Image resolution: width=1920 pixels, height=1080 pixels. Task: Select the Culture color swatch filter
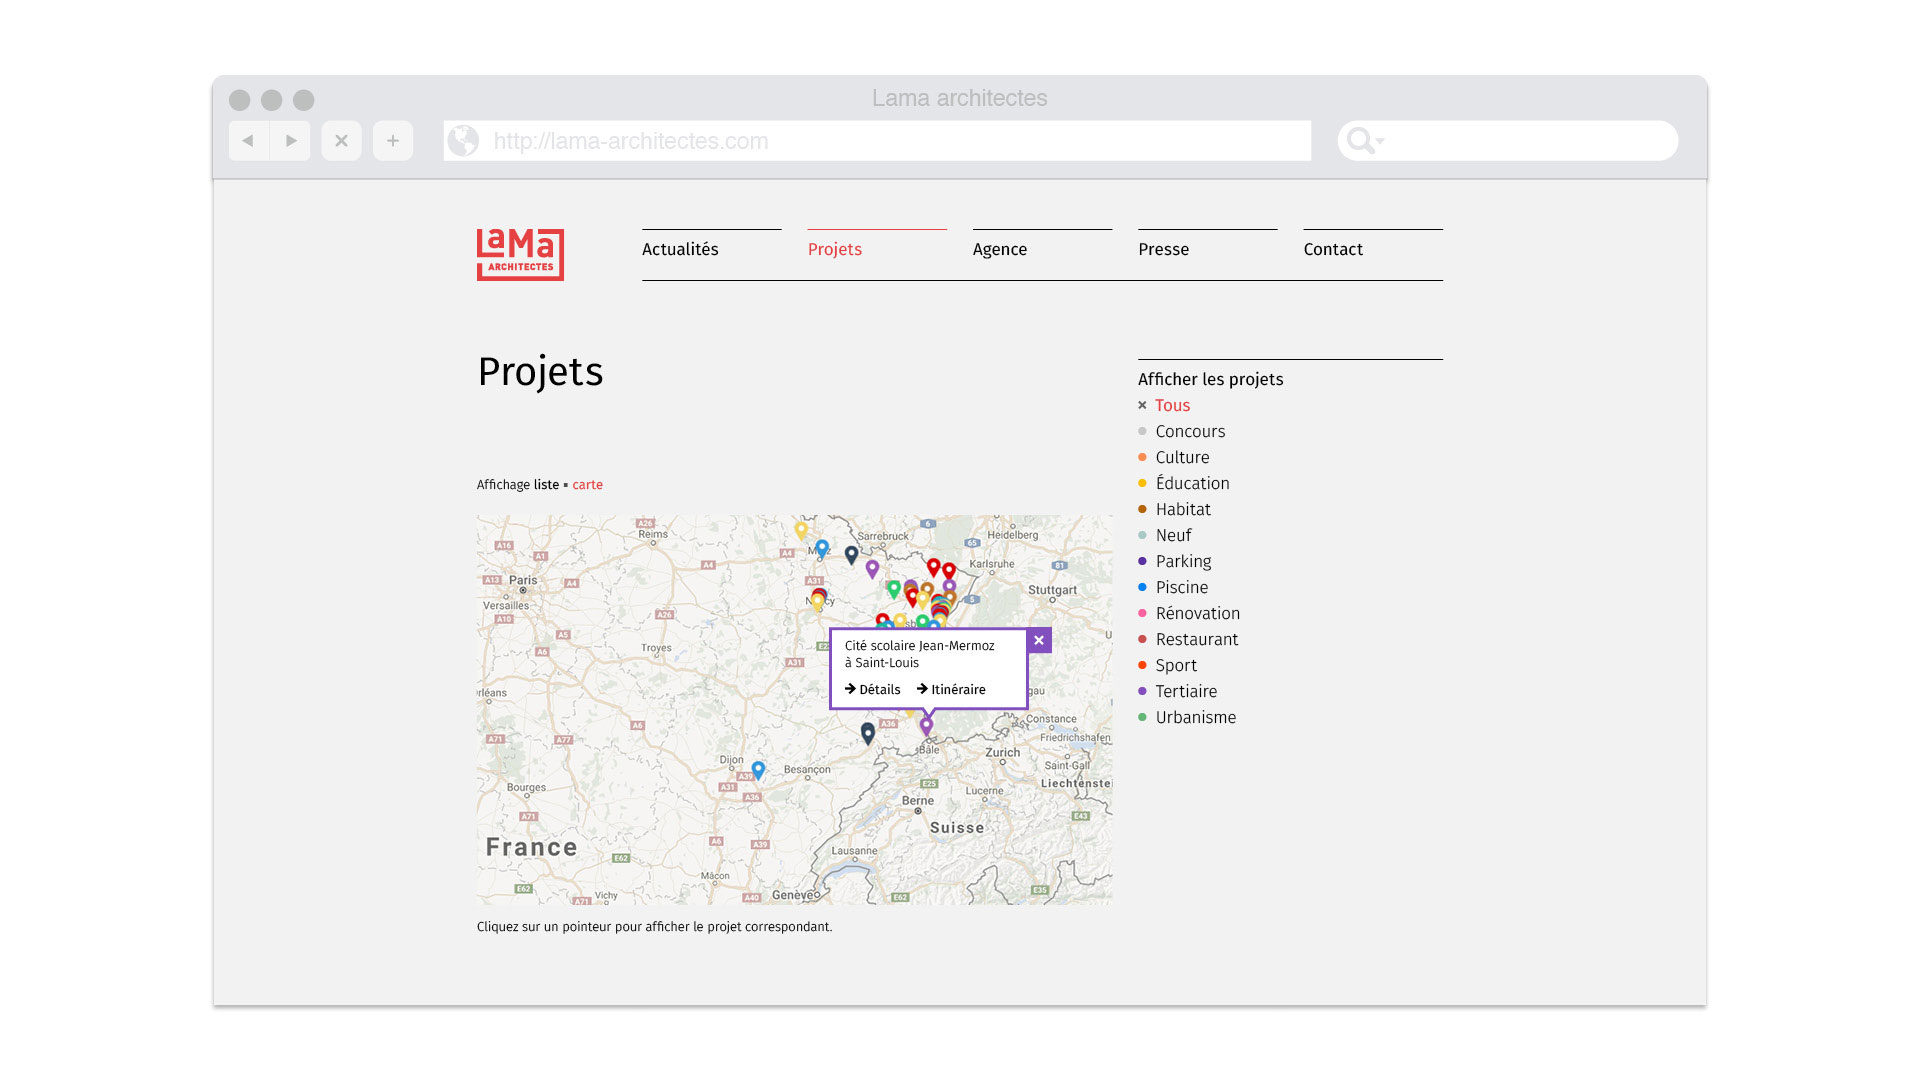pos(1143,456)
